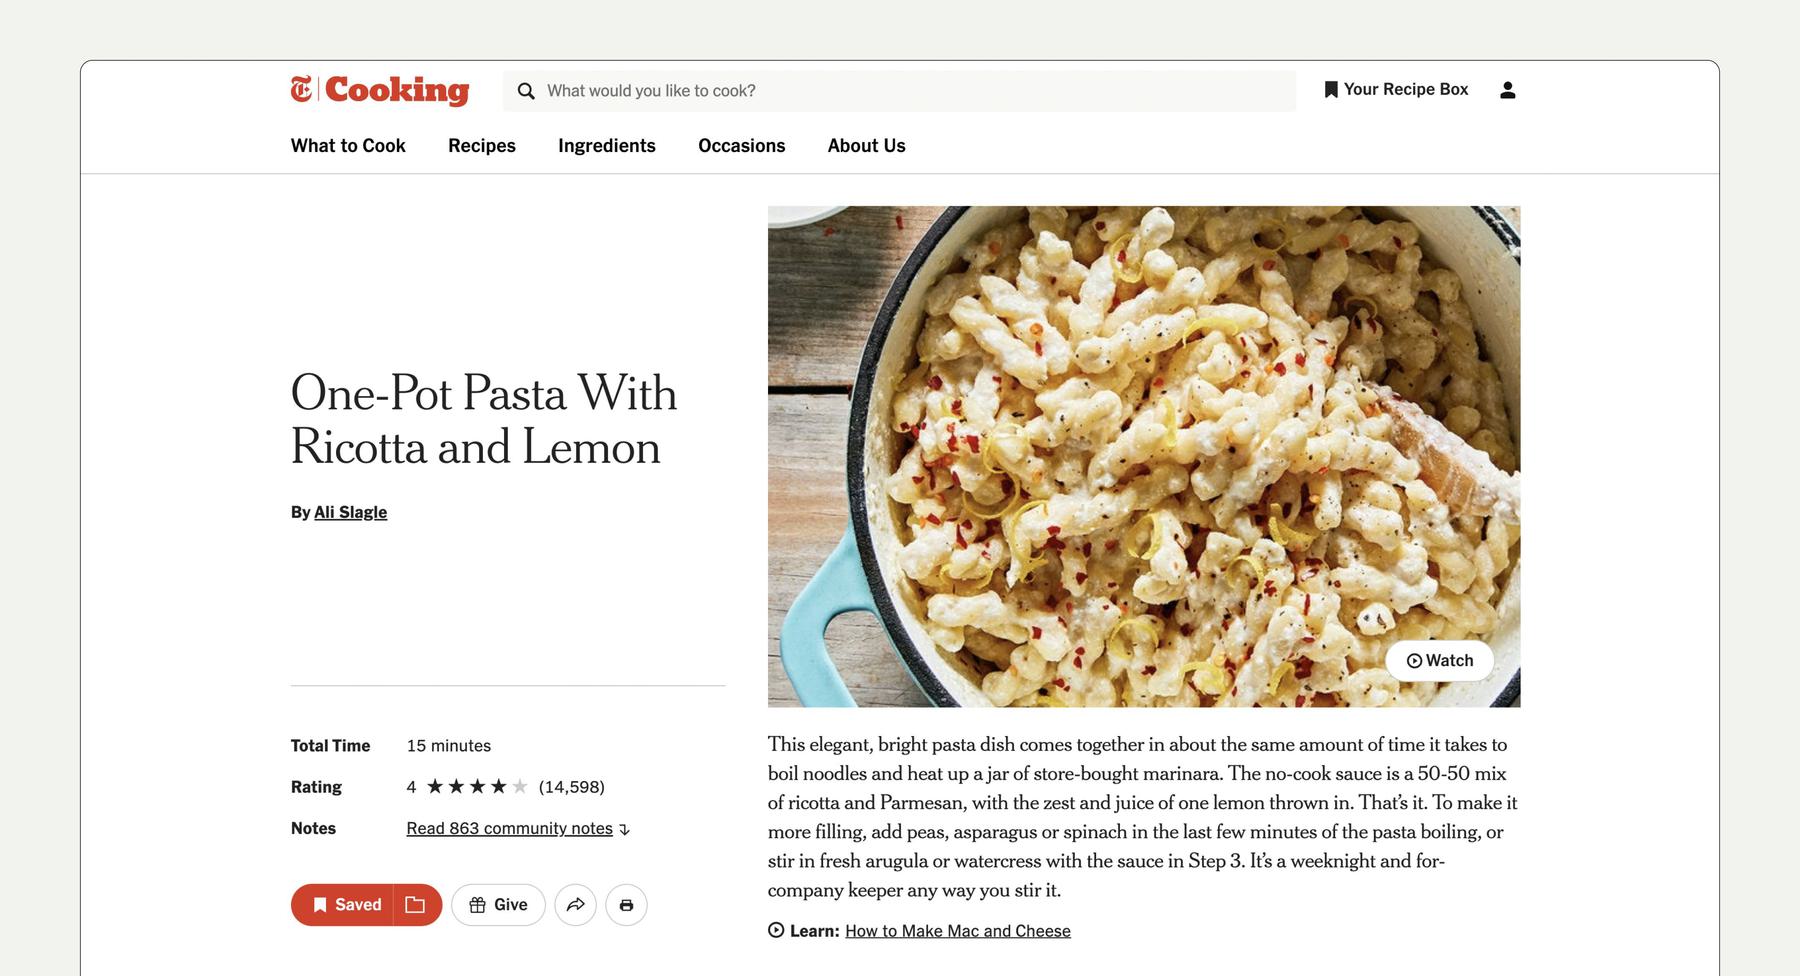The height and width of the screenshot is (976, 1800).
Task: Jump down to 863 community notes
Action: [x=510, y=828]
